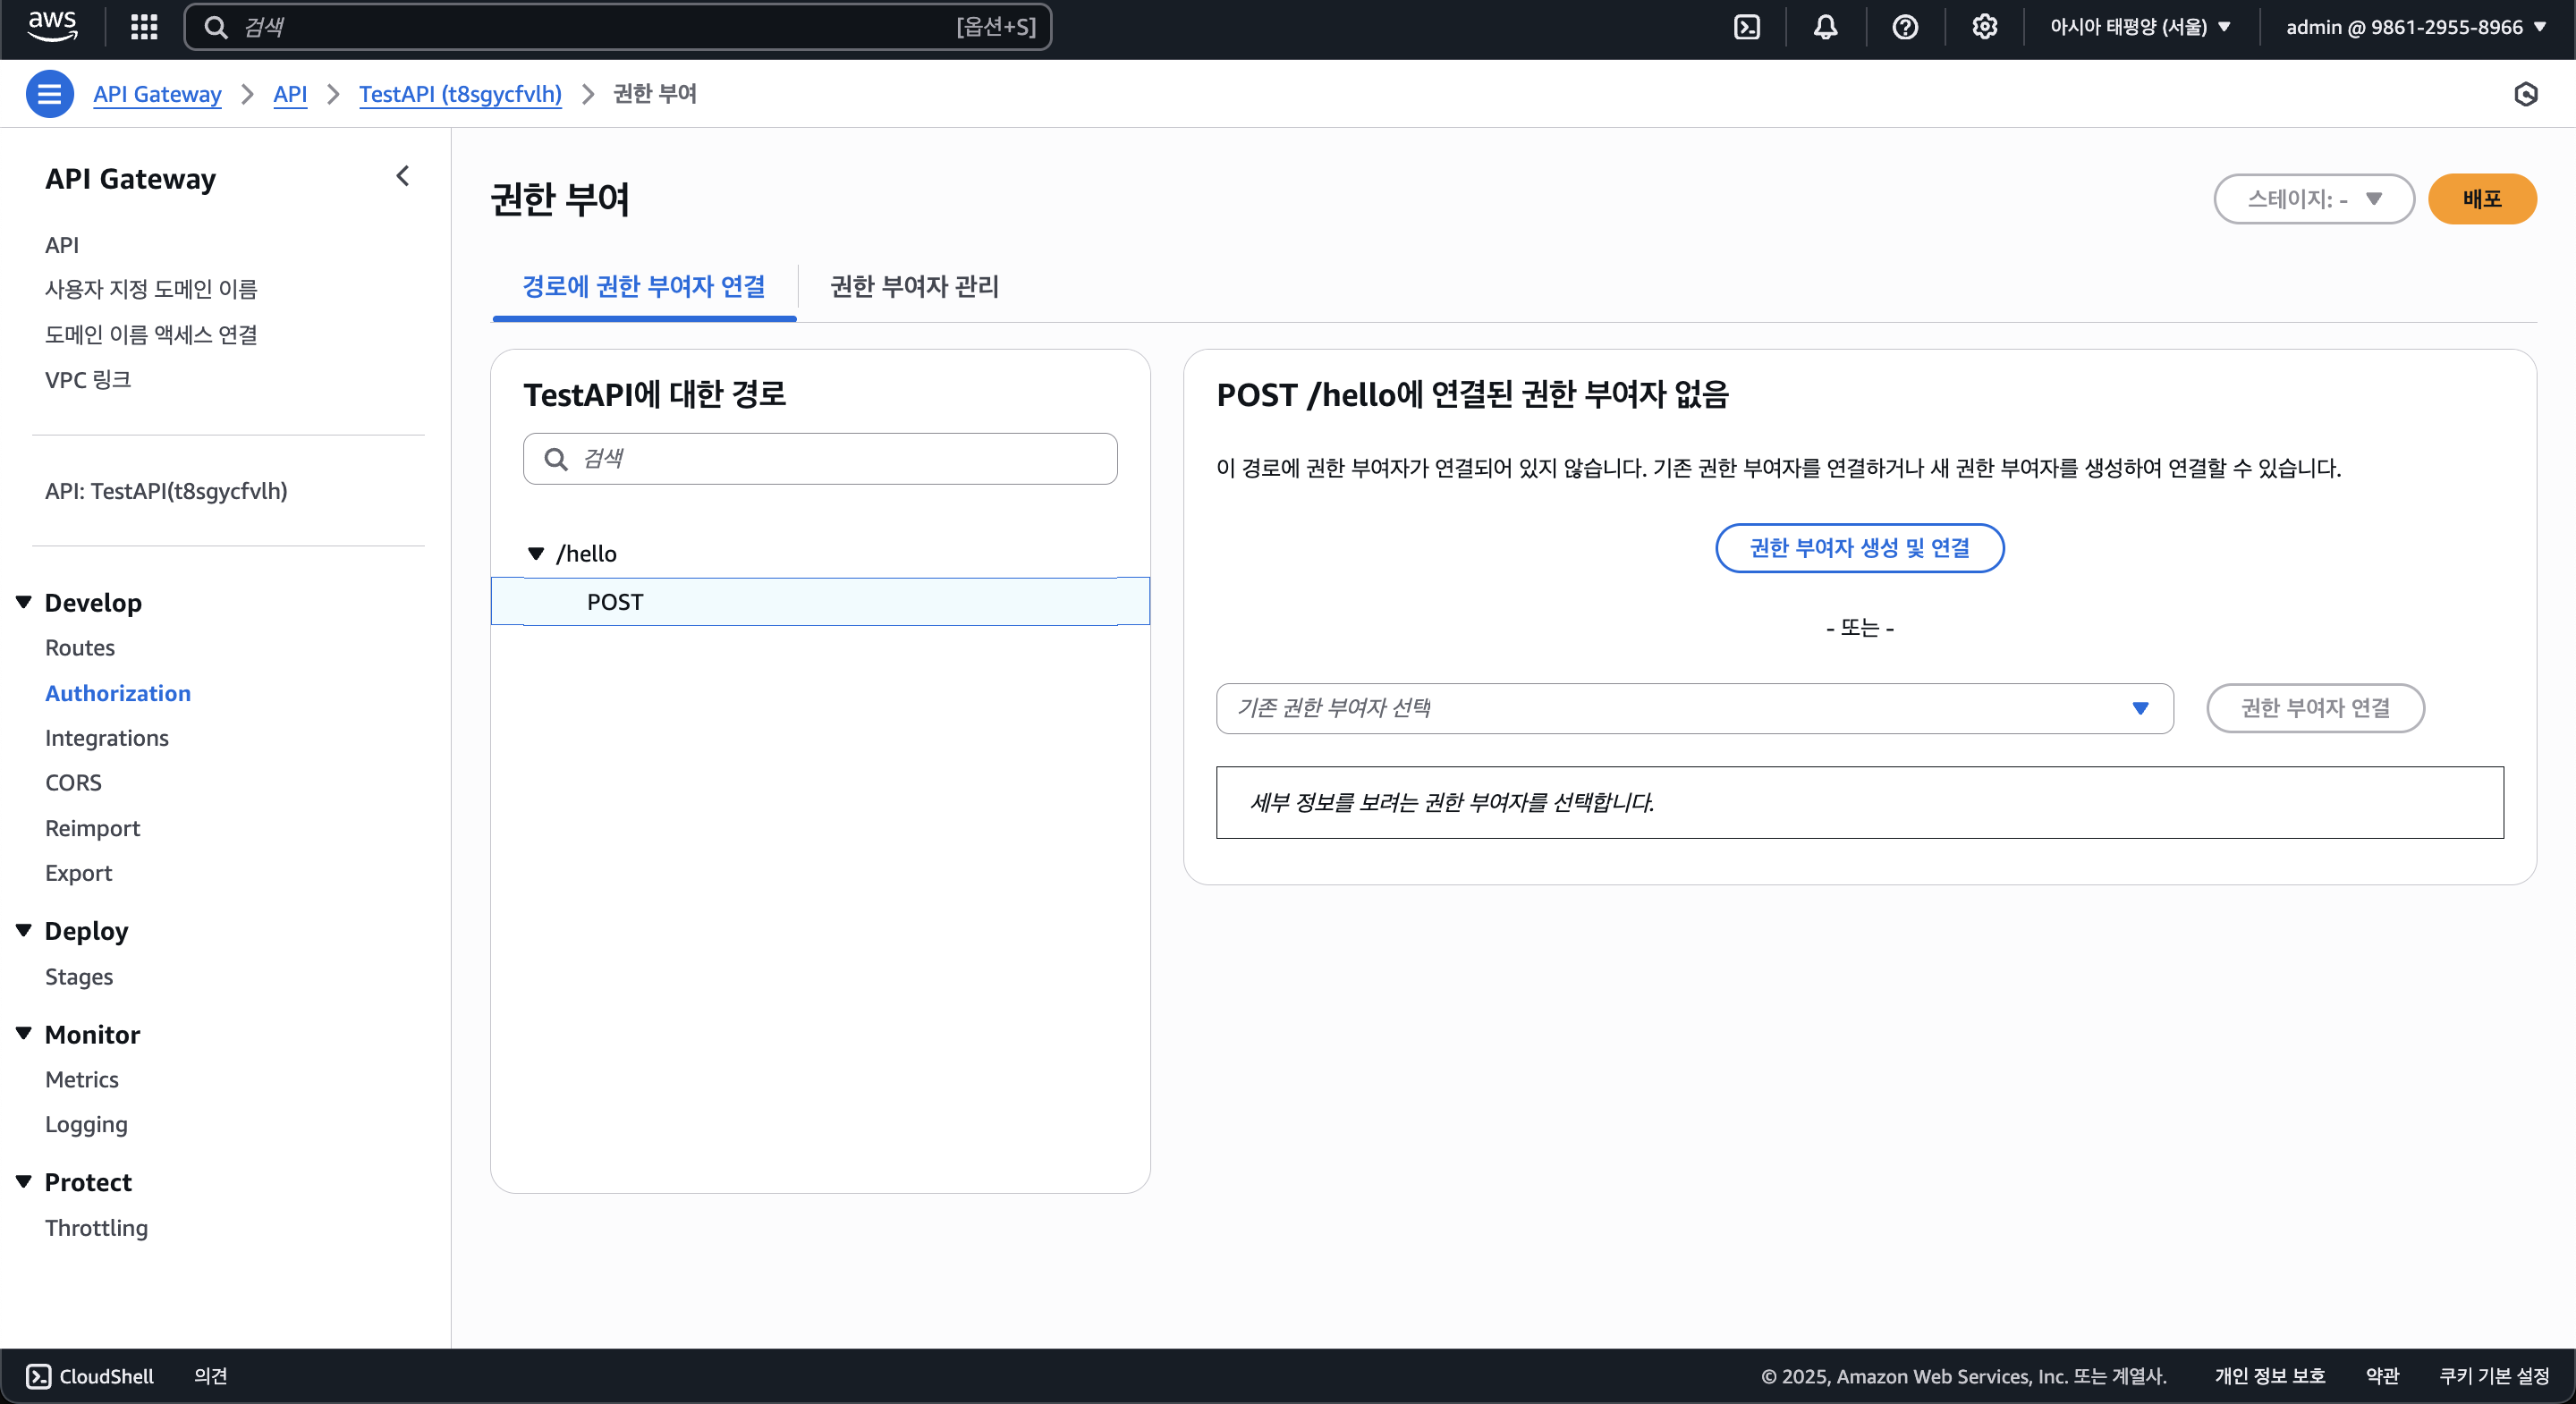Toggle the blue hamburger navigation menu
This screenshot has height=1404, width=2576.
pyautogui.click(x=49, y=94)
